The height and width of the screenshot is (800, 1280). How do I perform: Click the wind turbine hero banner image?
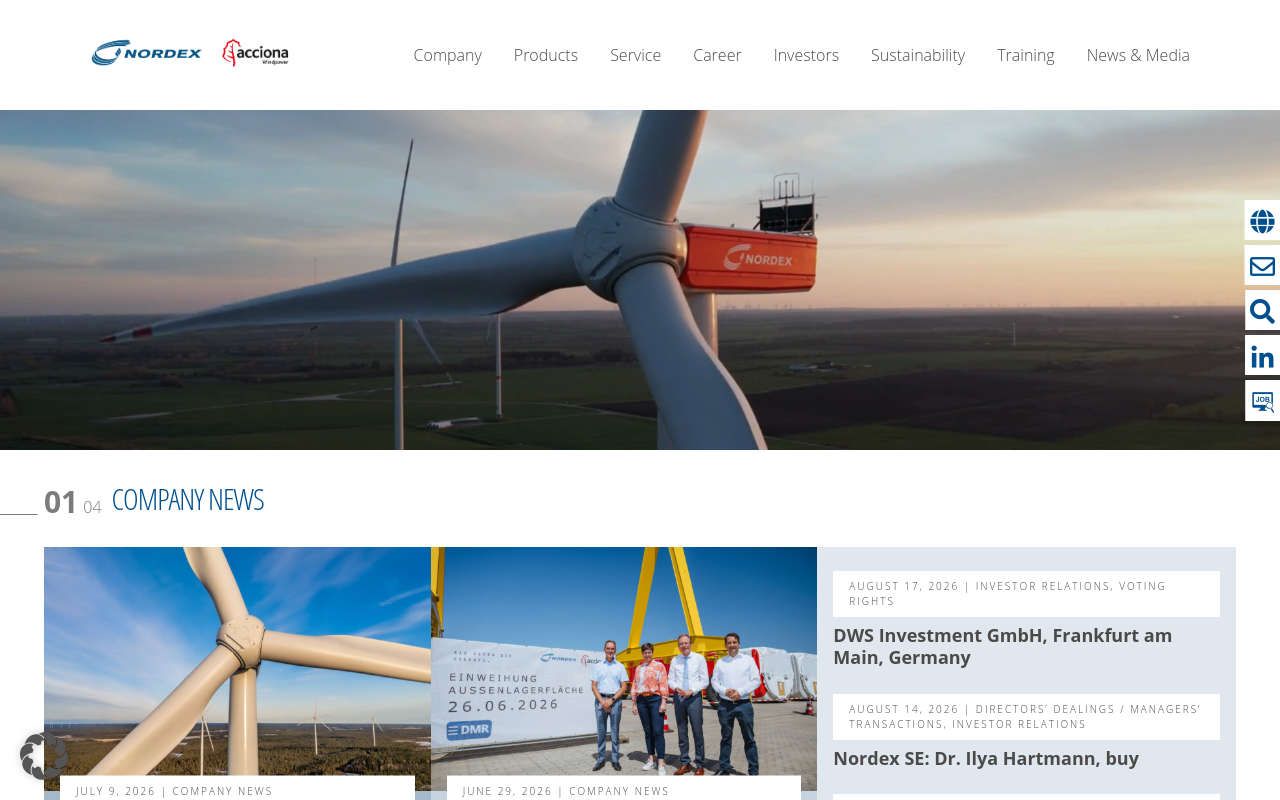click(x=640, y=280)
